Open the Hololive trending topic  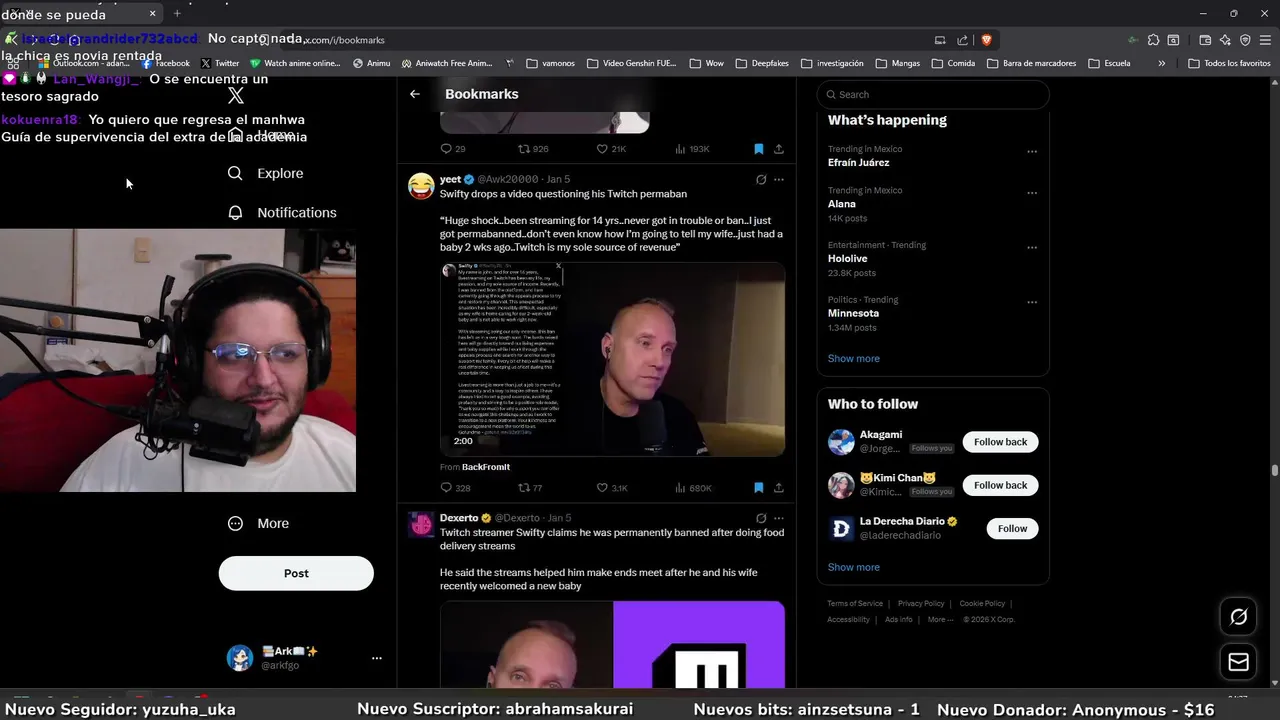847,258
